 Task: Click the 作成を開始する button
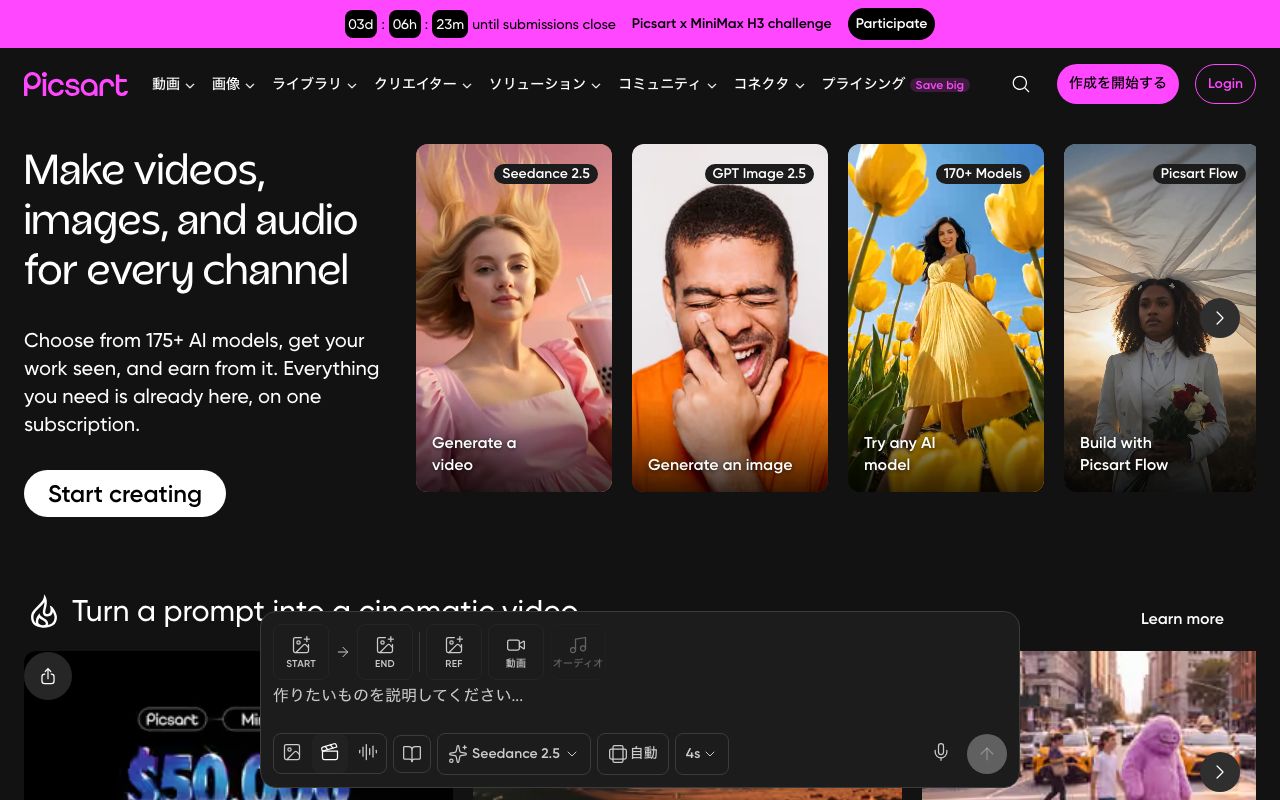click(x=1118, y=84)
